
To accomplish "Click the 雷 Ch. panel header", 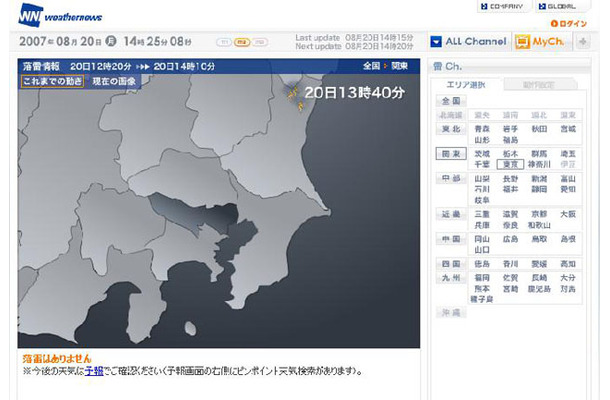I will 510,67.
